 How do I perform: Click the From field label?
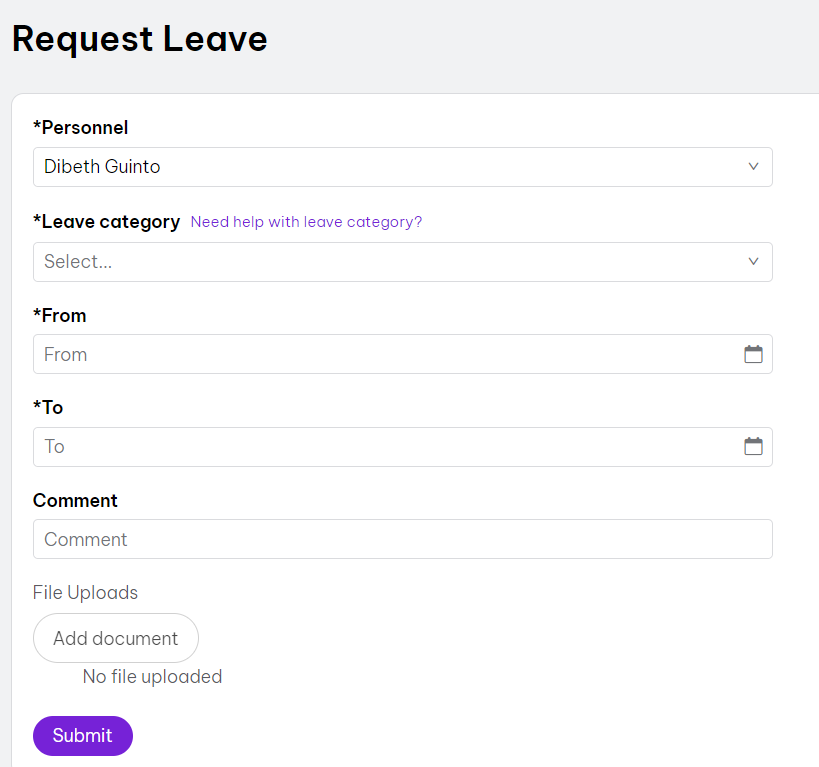click(x=60, y=315)
